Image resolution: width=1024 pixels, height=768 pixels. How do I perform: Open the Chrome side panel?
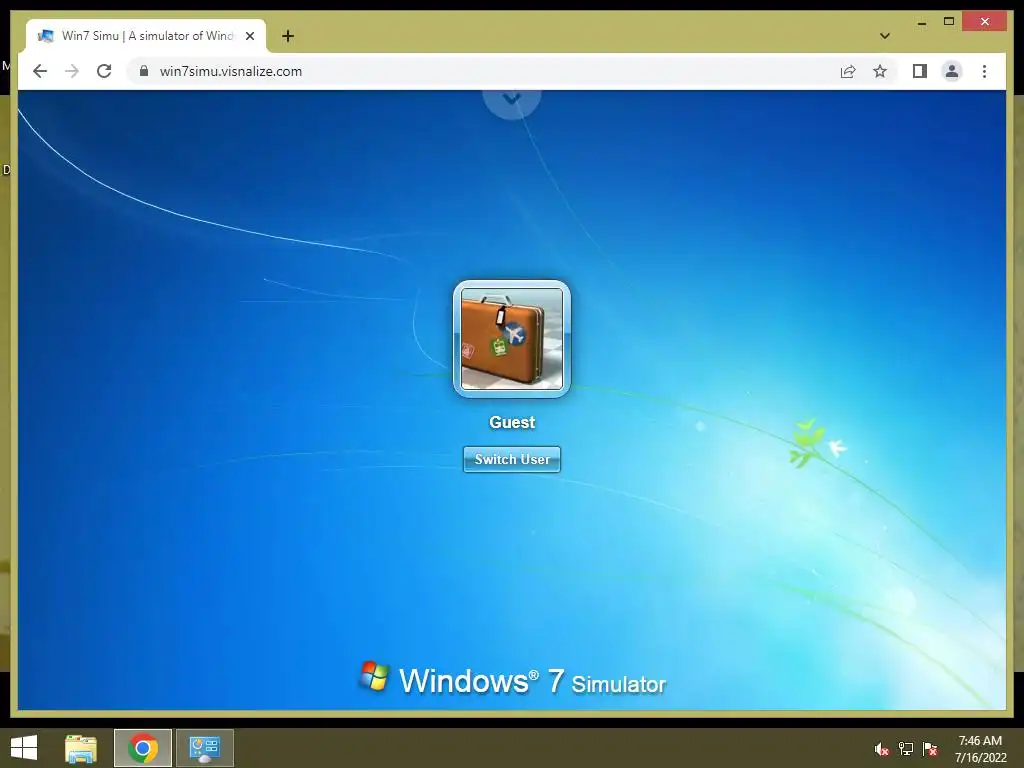(920, 71)
